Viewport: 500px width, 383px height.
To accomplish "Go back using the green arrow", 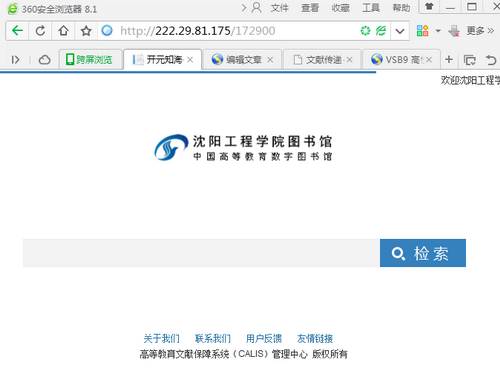I will (17, 31).
